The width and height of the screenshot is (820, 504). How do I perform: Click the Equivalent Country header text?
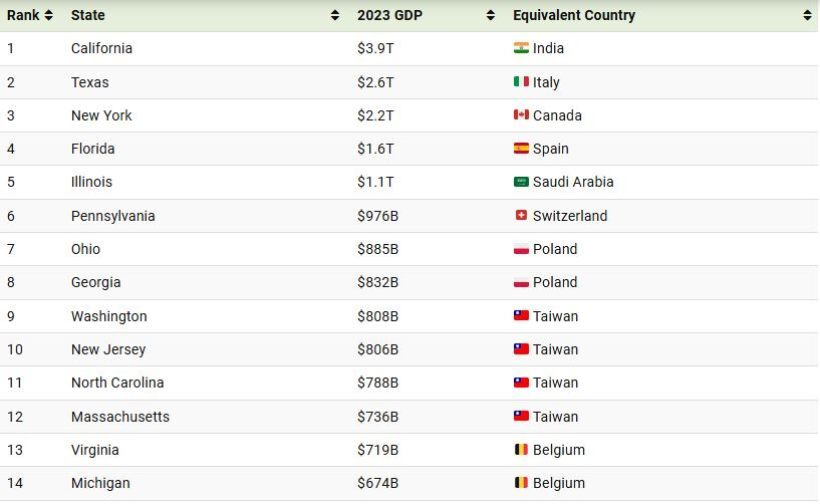(x=574, y=15)
